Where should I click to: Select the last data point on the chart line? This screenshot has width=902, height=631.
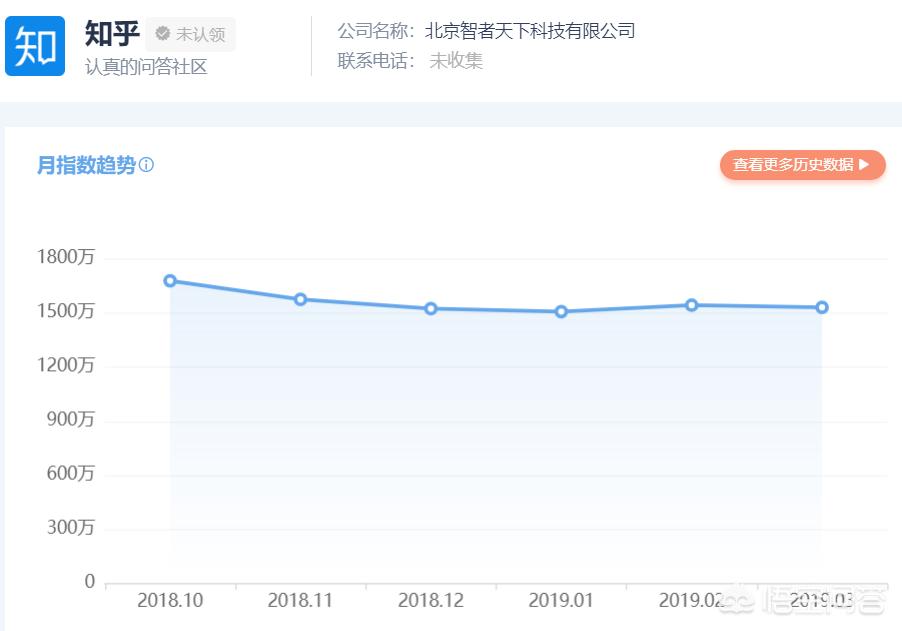click(x=822, y=307)
